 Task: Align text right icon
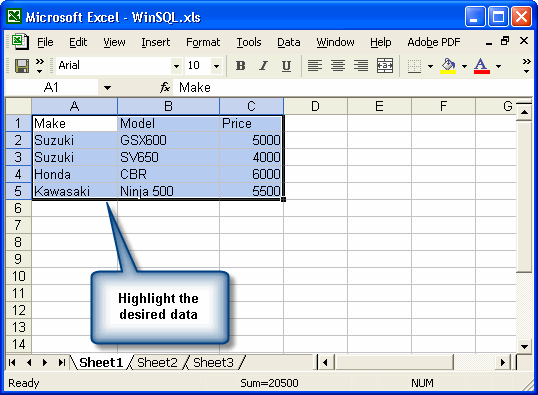coord(361,65)
